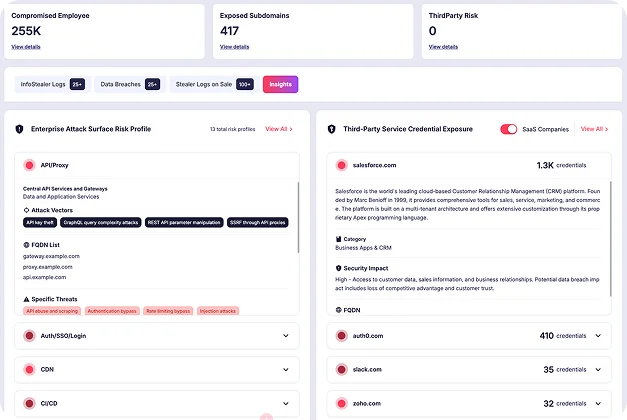
Task: Click the Attack Vectors diamond icon
Action: tap(26, 210)
